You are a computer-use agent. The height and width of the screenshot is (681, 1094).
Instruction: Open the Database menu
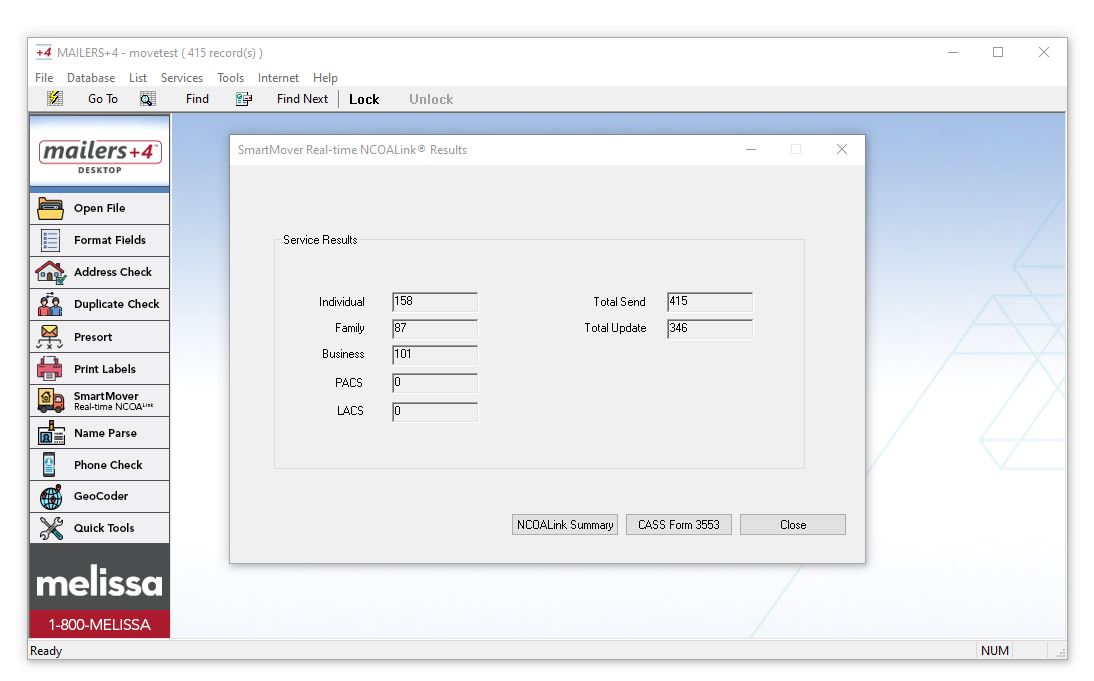tap(91, 78)
